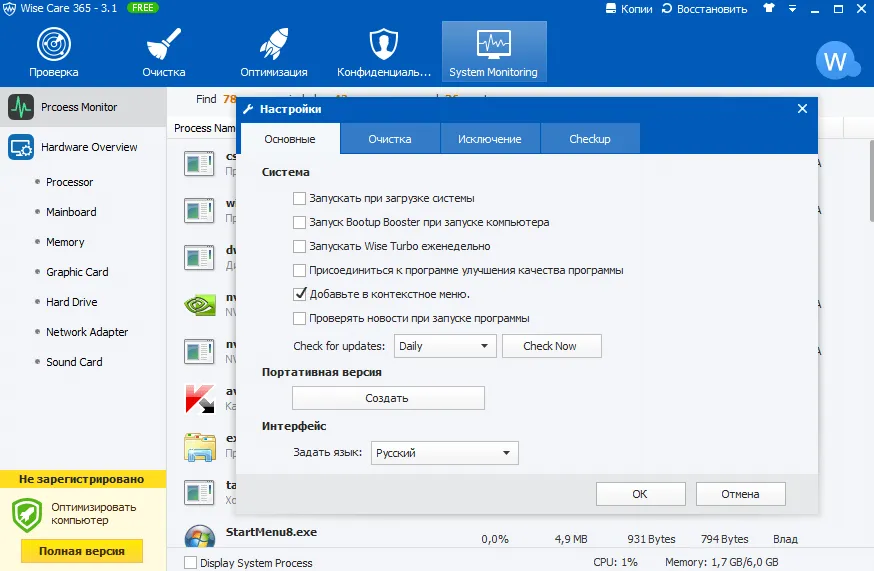Enable Проверять новости при запуске программы
Image resolution: width=874 pixels, height=571 pixels.
pyautogui.click(x=299, y=318)
